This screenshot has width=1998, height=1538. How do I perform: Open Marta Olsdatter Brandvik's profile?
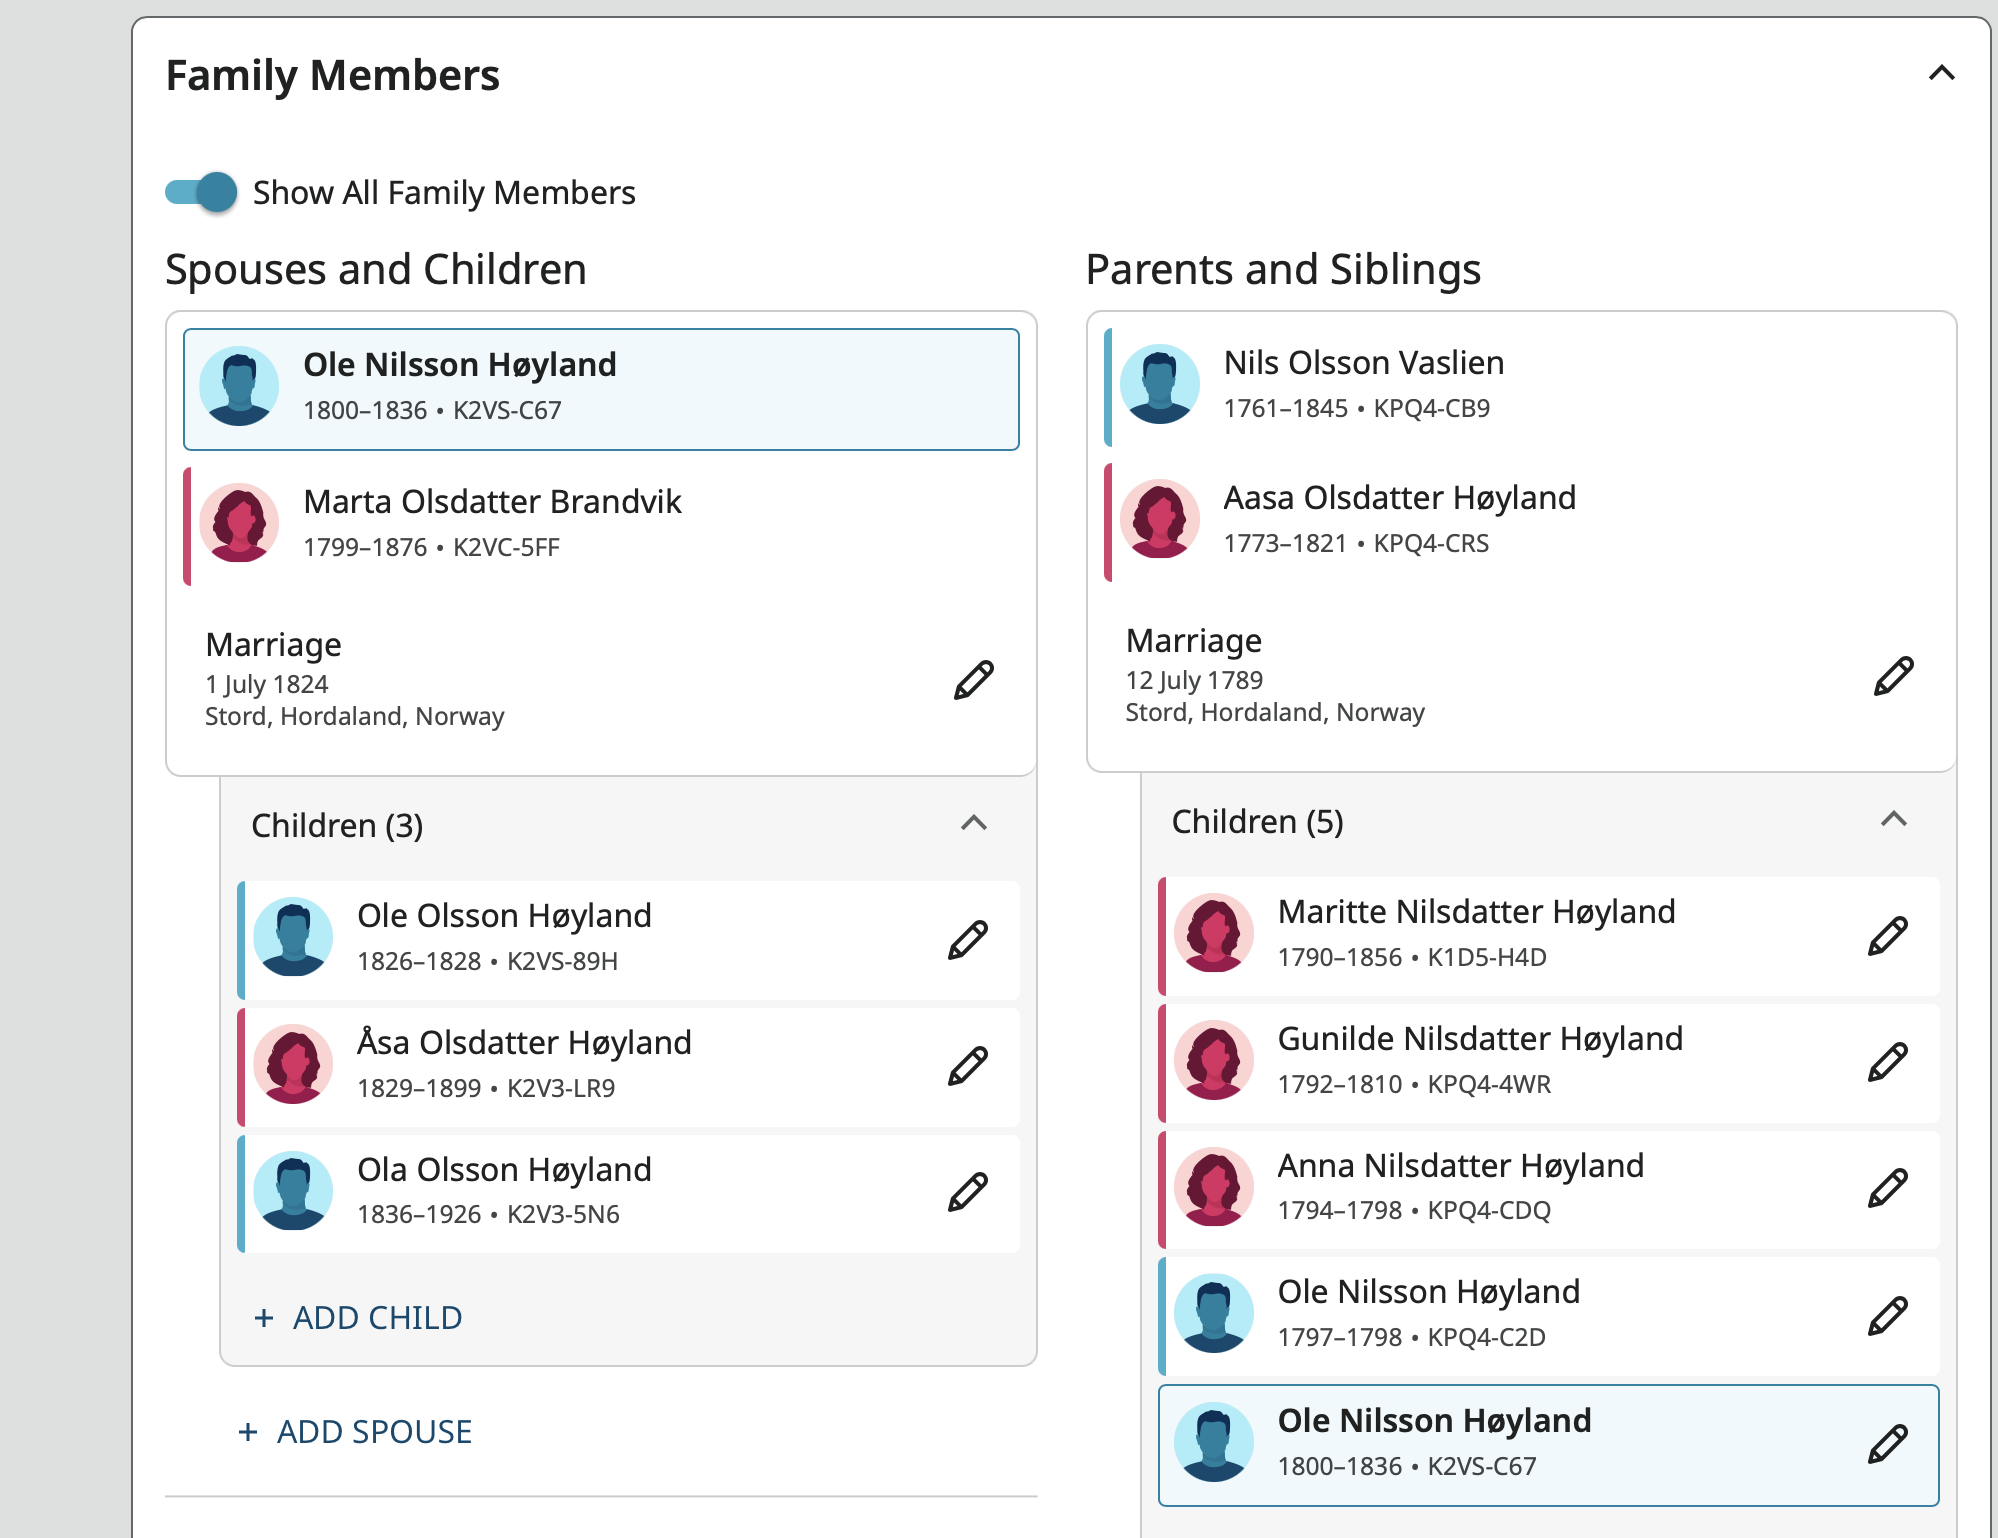[492, 502]
